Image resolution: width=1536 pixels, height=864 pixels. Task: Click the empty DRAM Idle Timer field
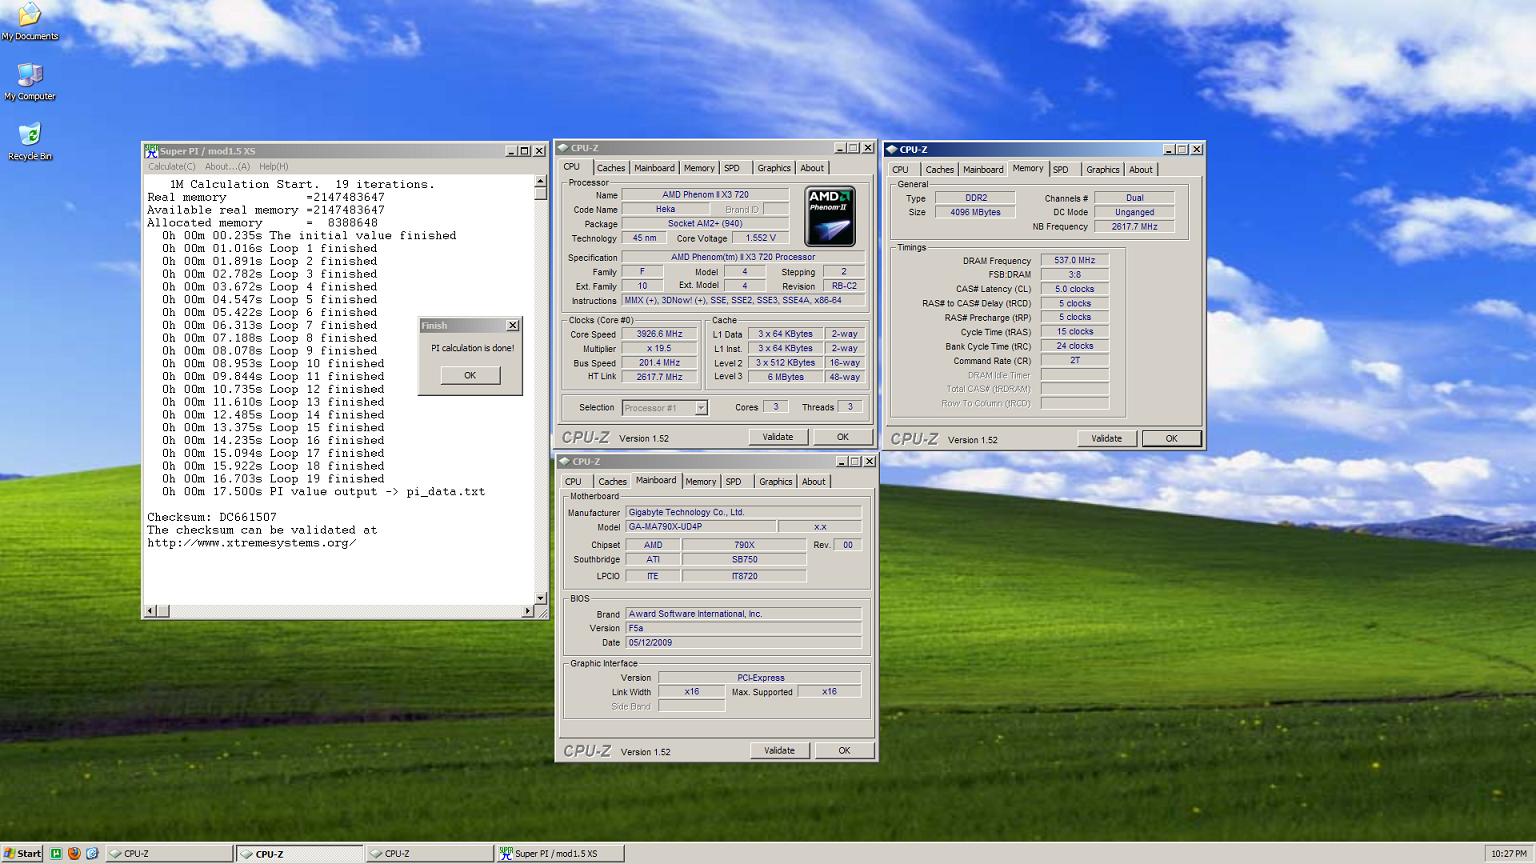[1074, 375]
